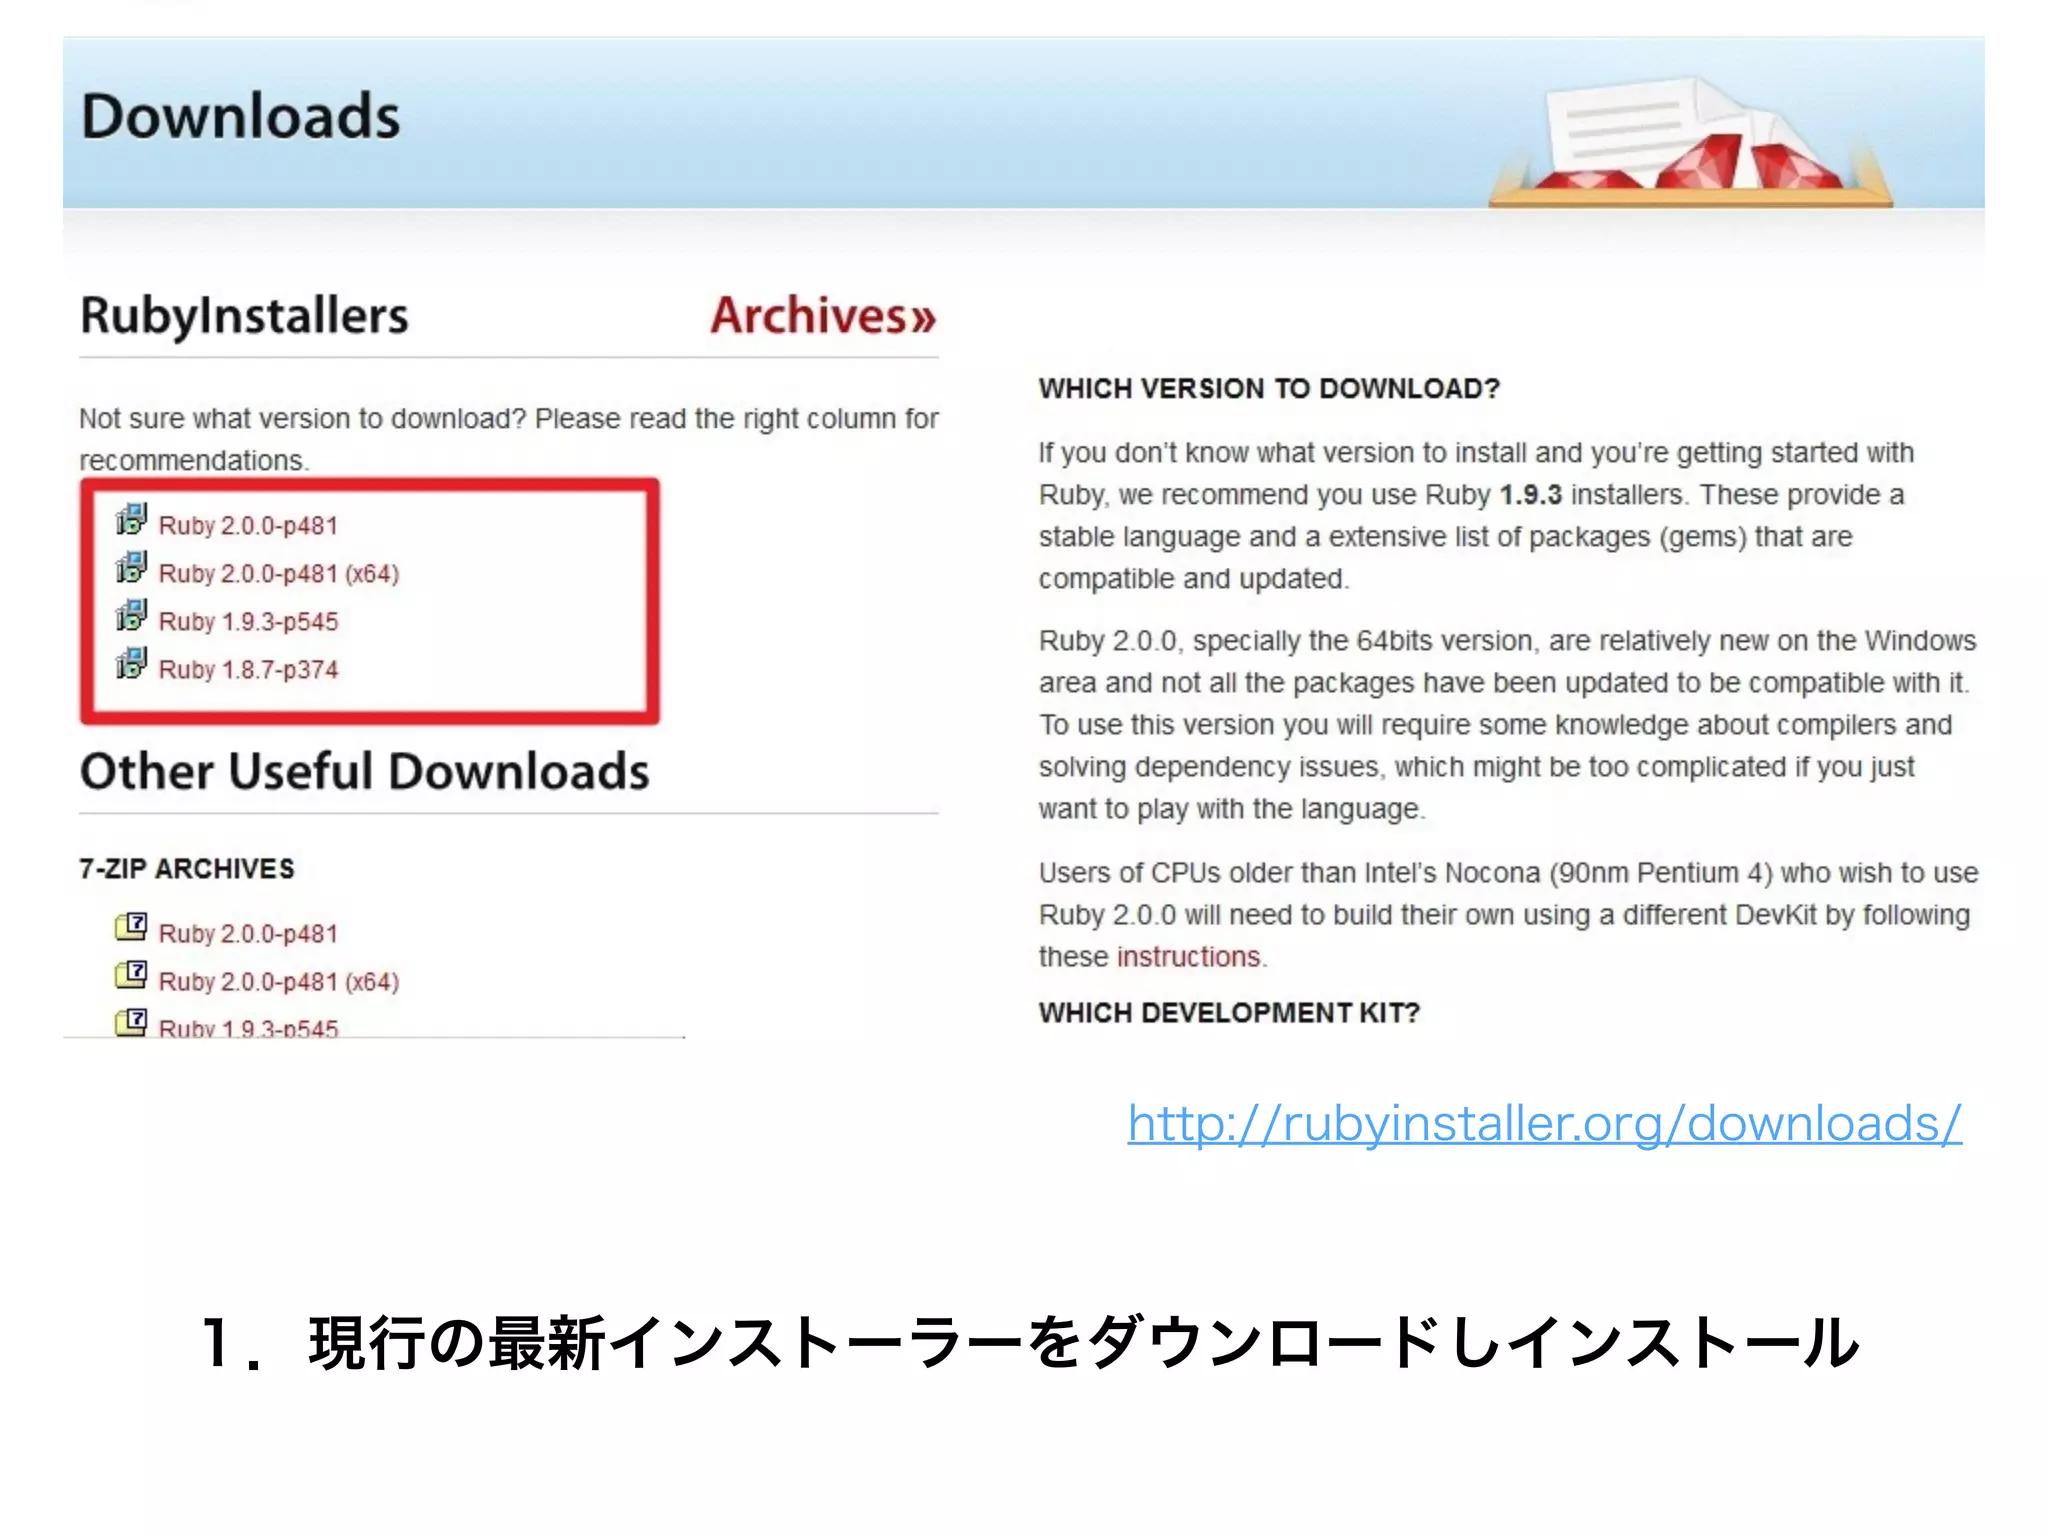
Task: Click the 7-zip archive link Ruby 2.0.0-p481 (x64)
Action: (279, 981)
